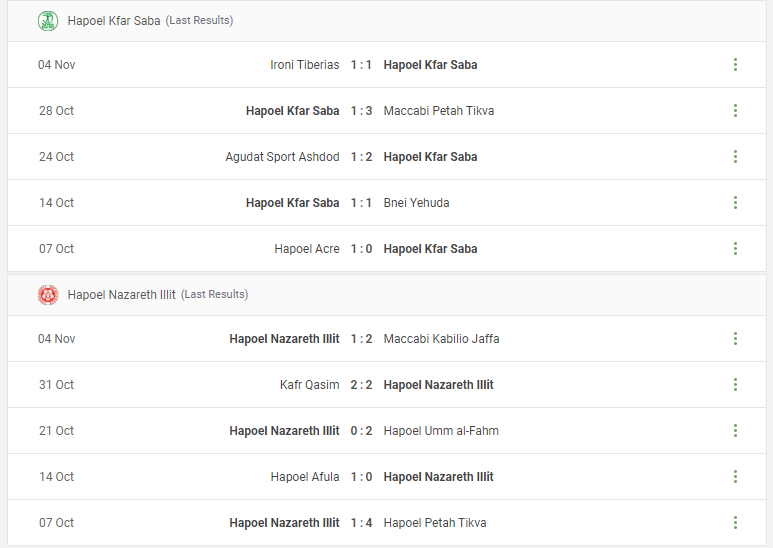Click the 21 Oct match date

tap(56, 431)
